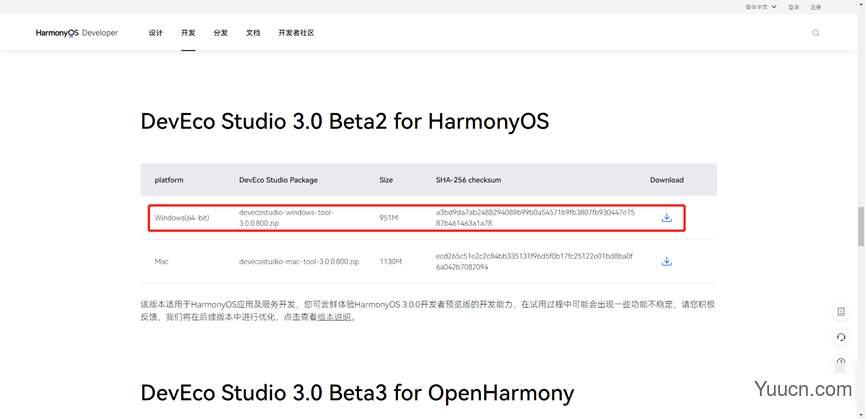The width and height of the screenshot is (865, 419).
Task: Click the 951M size value
Action: [388, 218]
